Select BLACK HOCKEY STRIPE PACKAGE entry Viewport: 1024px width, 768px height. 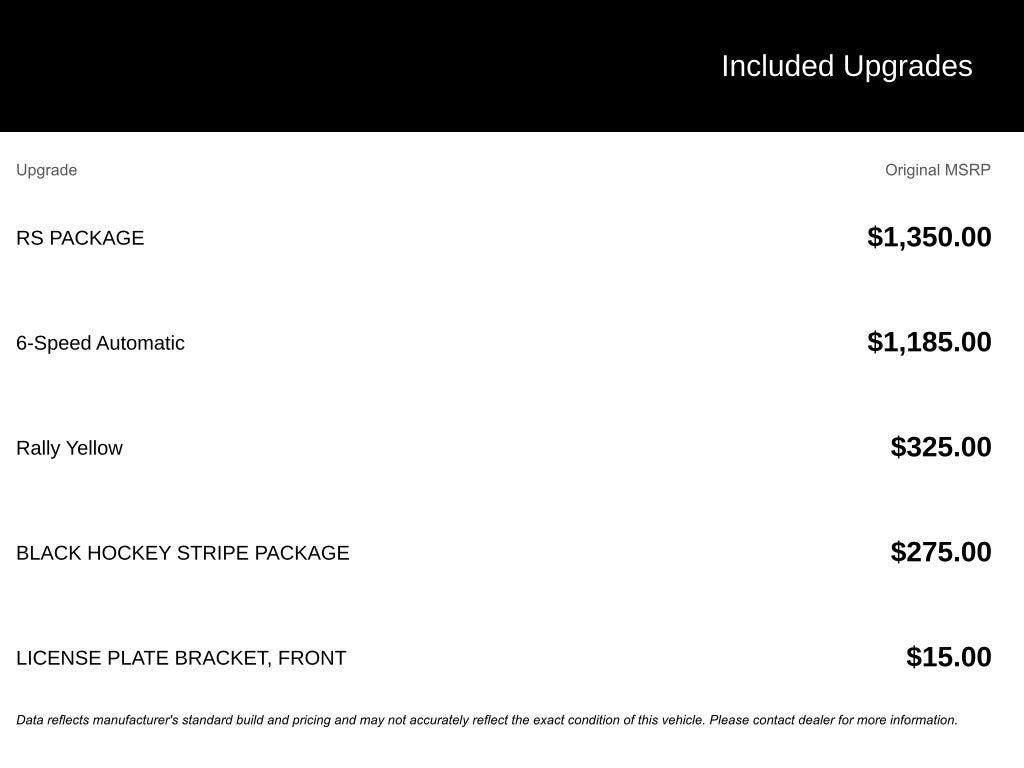pos(183,553)
